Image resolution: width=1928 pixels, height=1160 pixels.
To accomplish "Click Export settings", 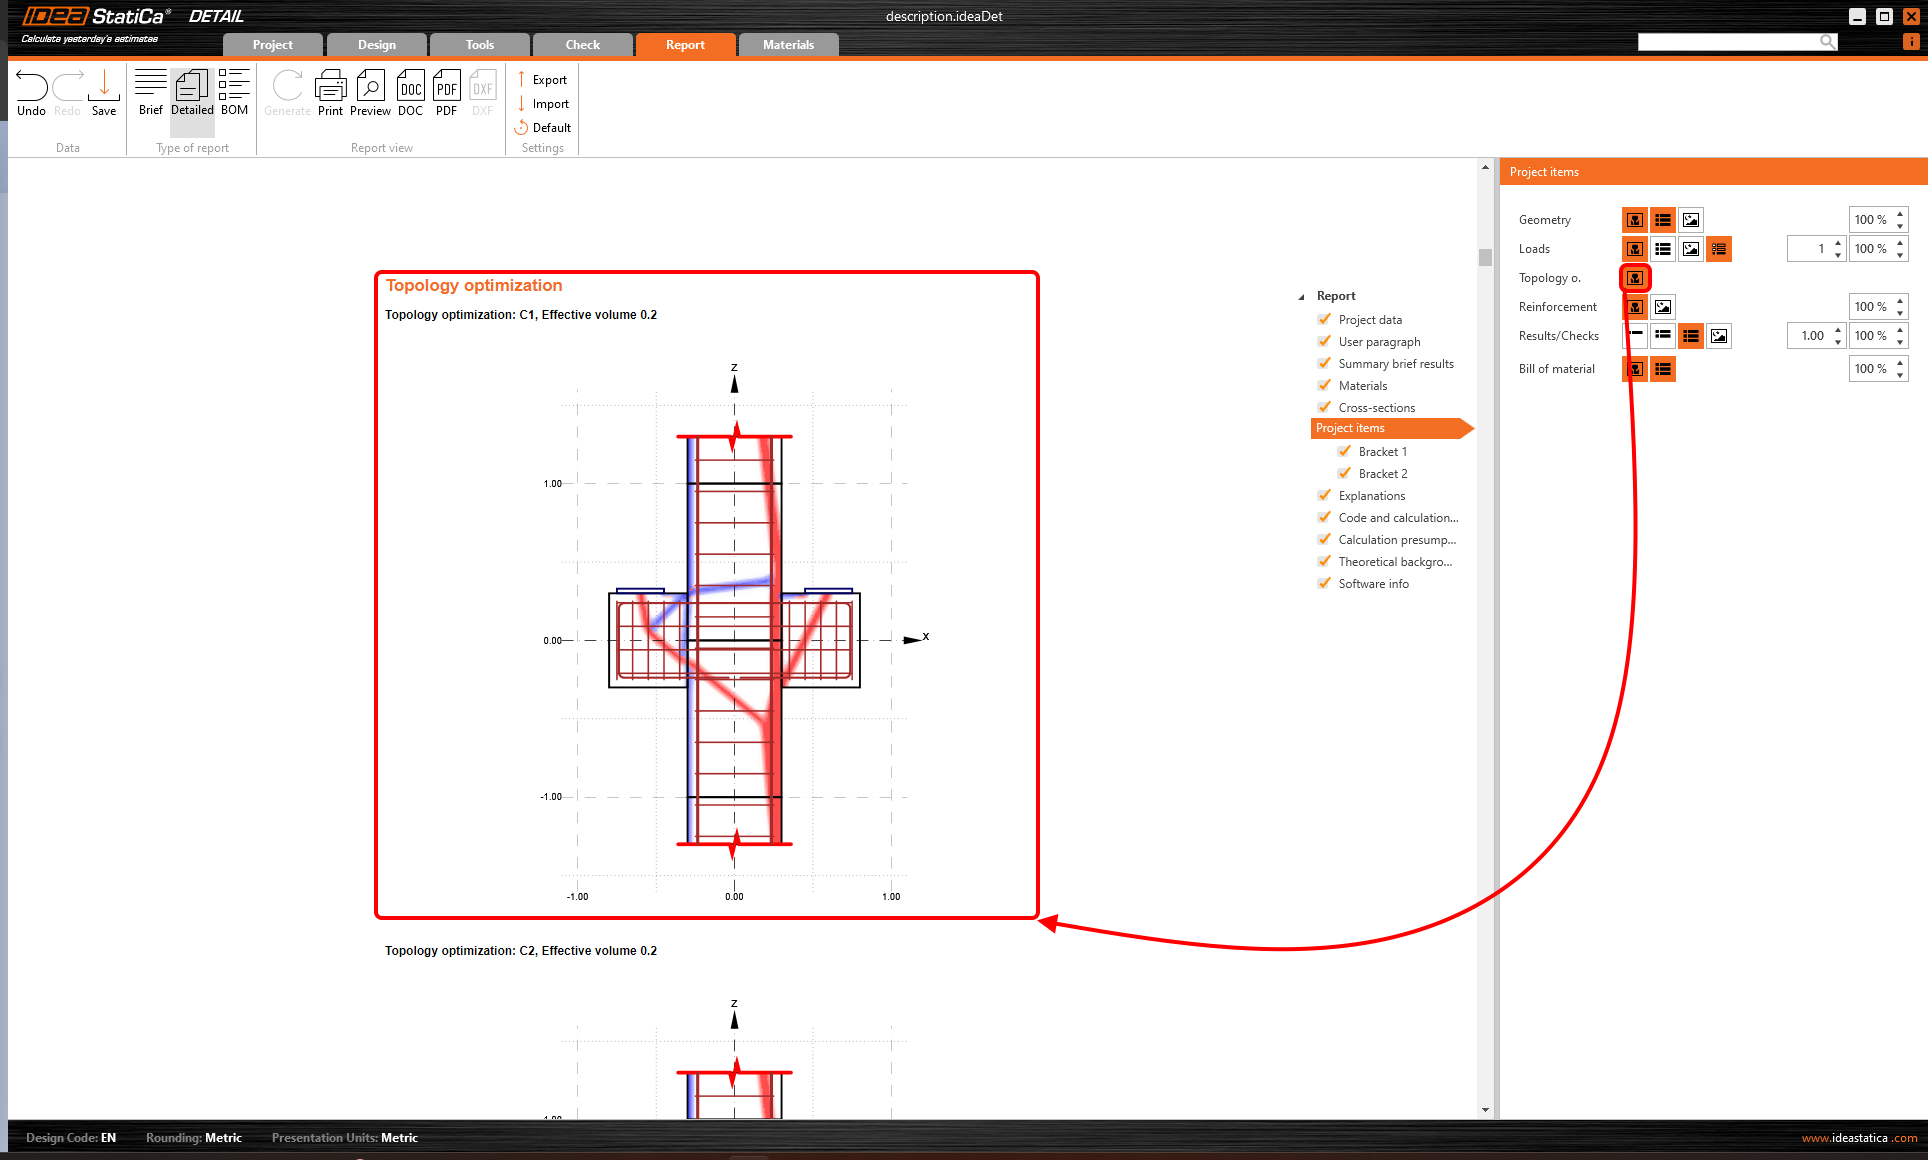I will coord(543,80).
